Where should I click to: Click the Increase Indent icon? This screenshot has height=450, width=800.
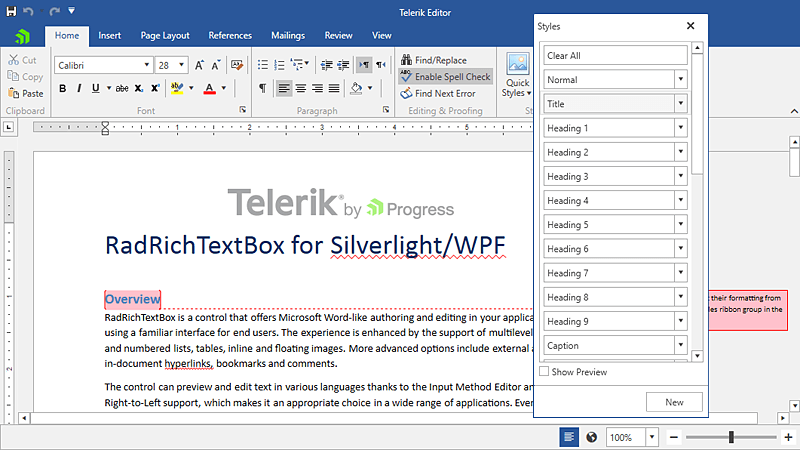point(343,65)
